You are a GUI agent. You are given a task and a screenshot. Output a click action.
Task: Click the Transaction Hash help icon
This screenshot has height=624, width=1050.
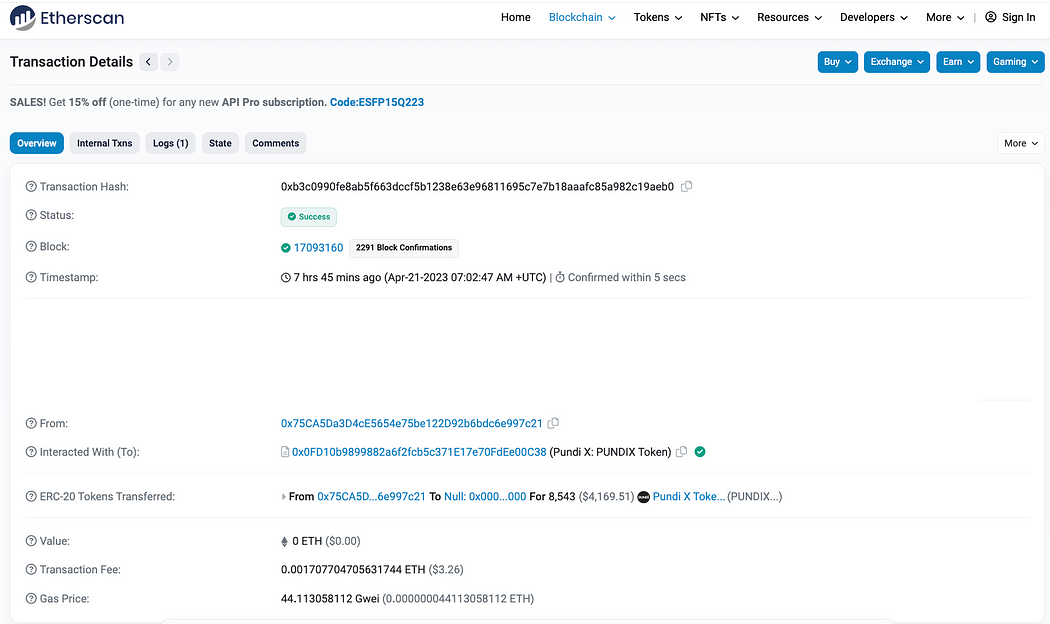(31, 187)
